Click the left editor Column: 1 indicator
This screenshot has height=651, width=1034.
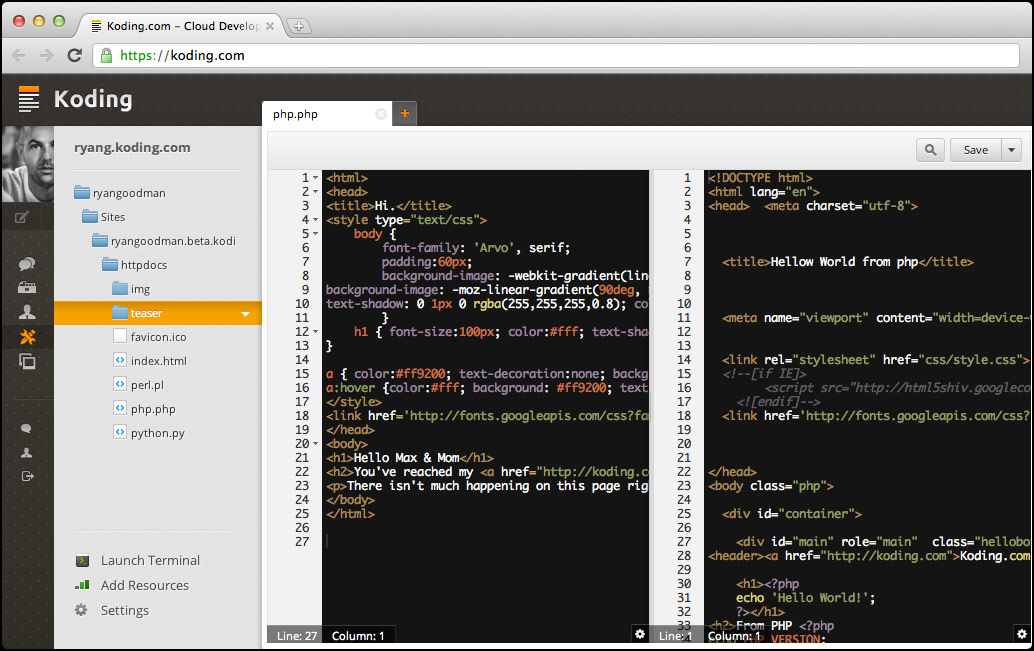358,636
